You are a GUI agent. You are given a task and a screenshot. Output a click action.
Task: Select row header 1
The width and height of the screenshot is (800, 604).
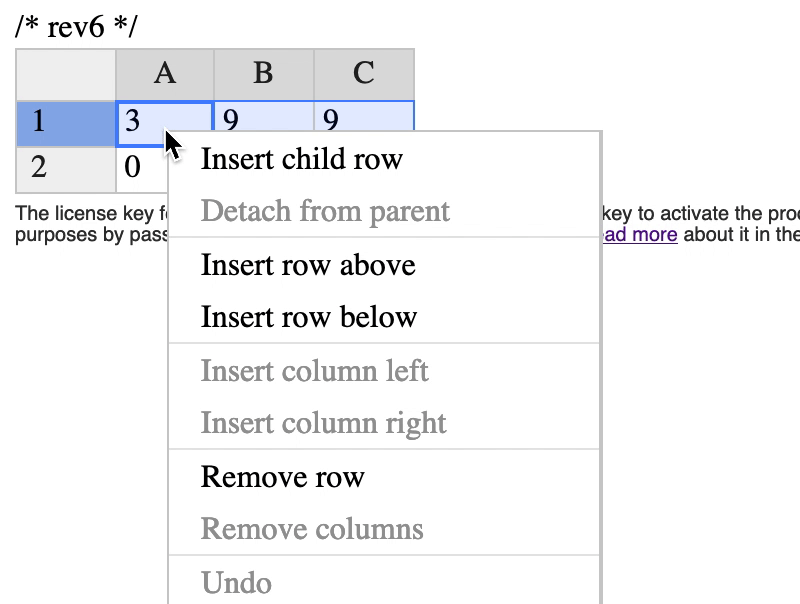pos(65,121)
